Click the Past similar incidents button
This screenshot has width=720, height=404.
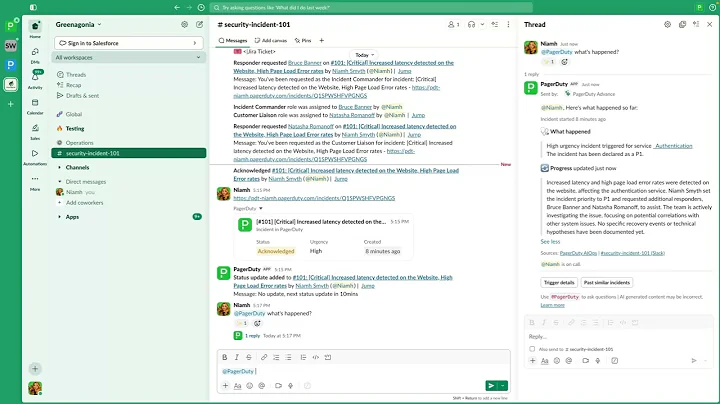607,282
